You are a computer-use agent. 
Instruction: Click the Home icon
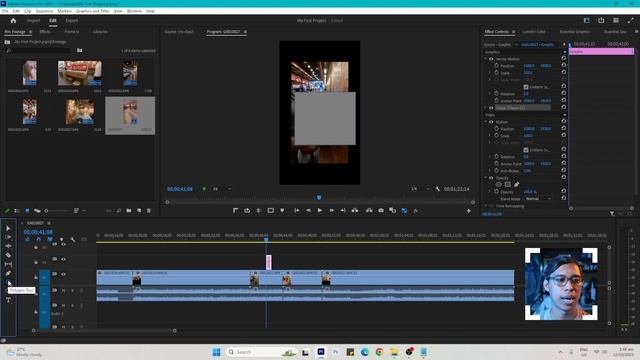coord(13,20)
